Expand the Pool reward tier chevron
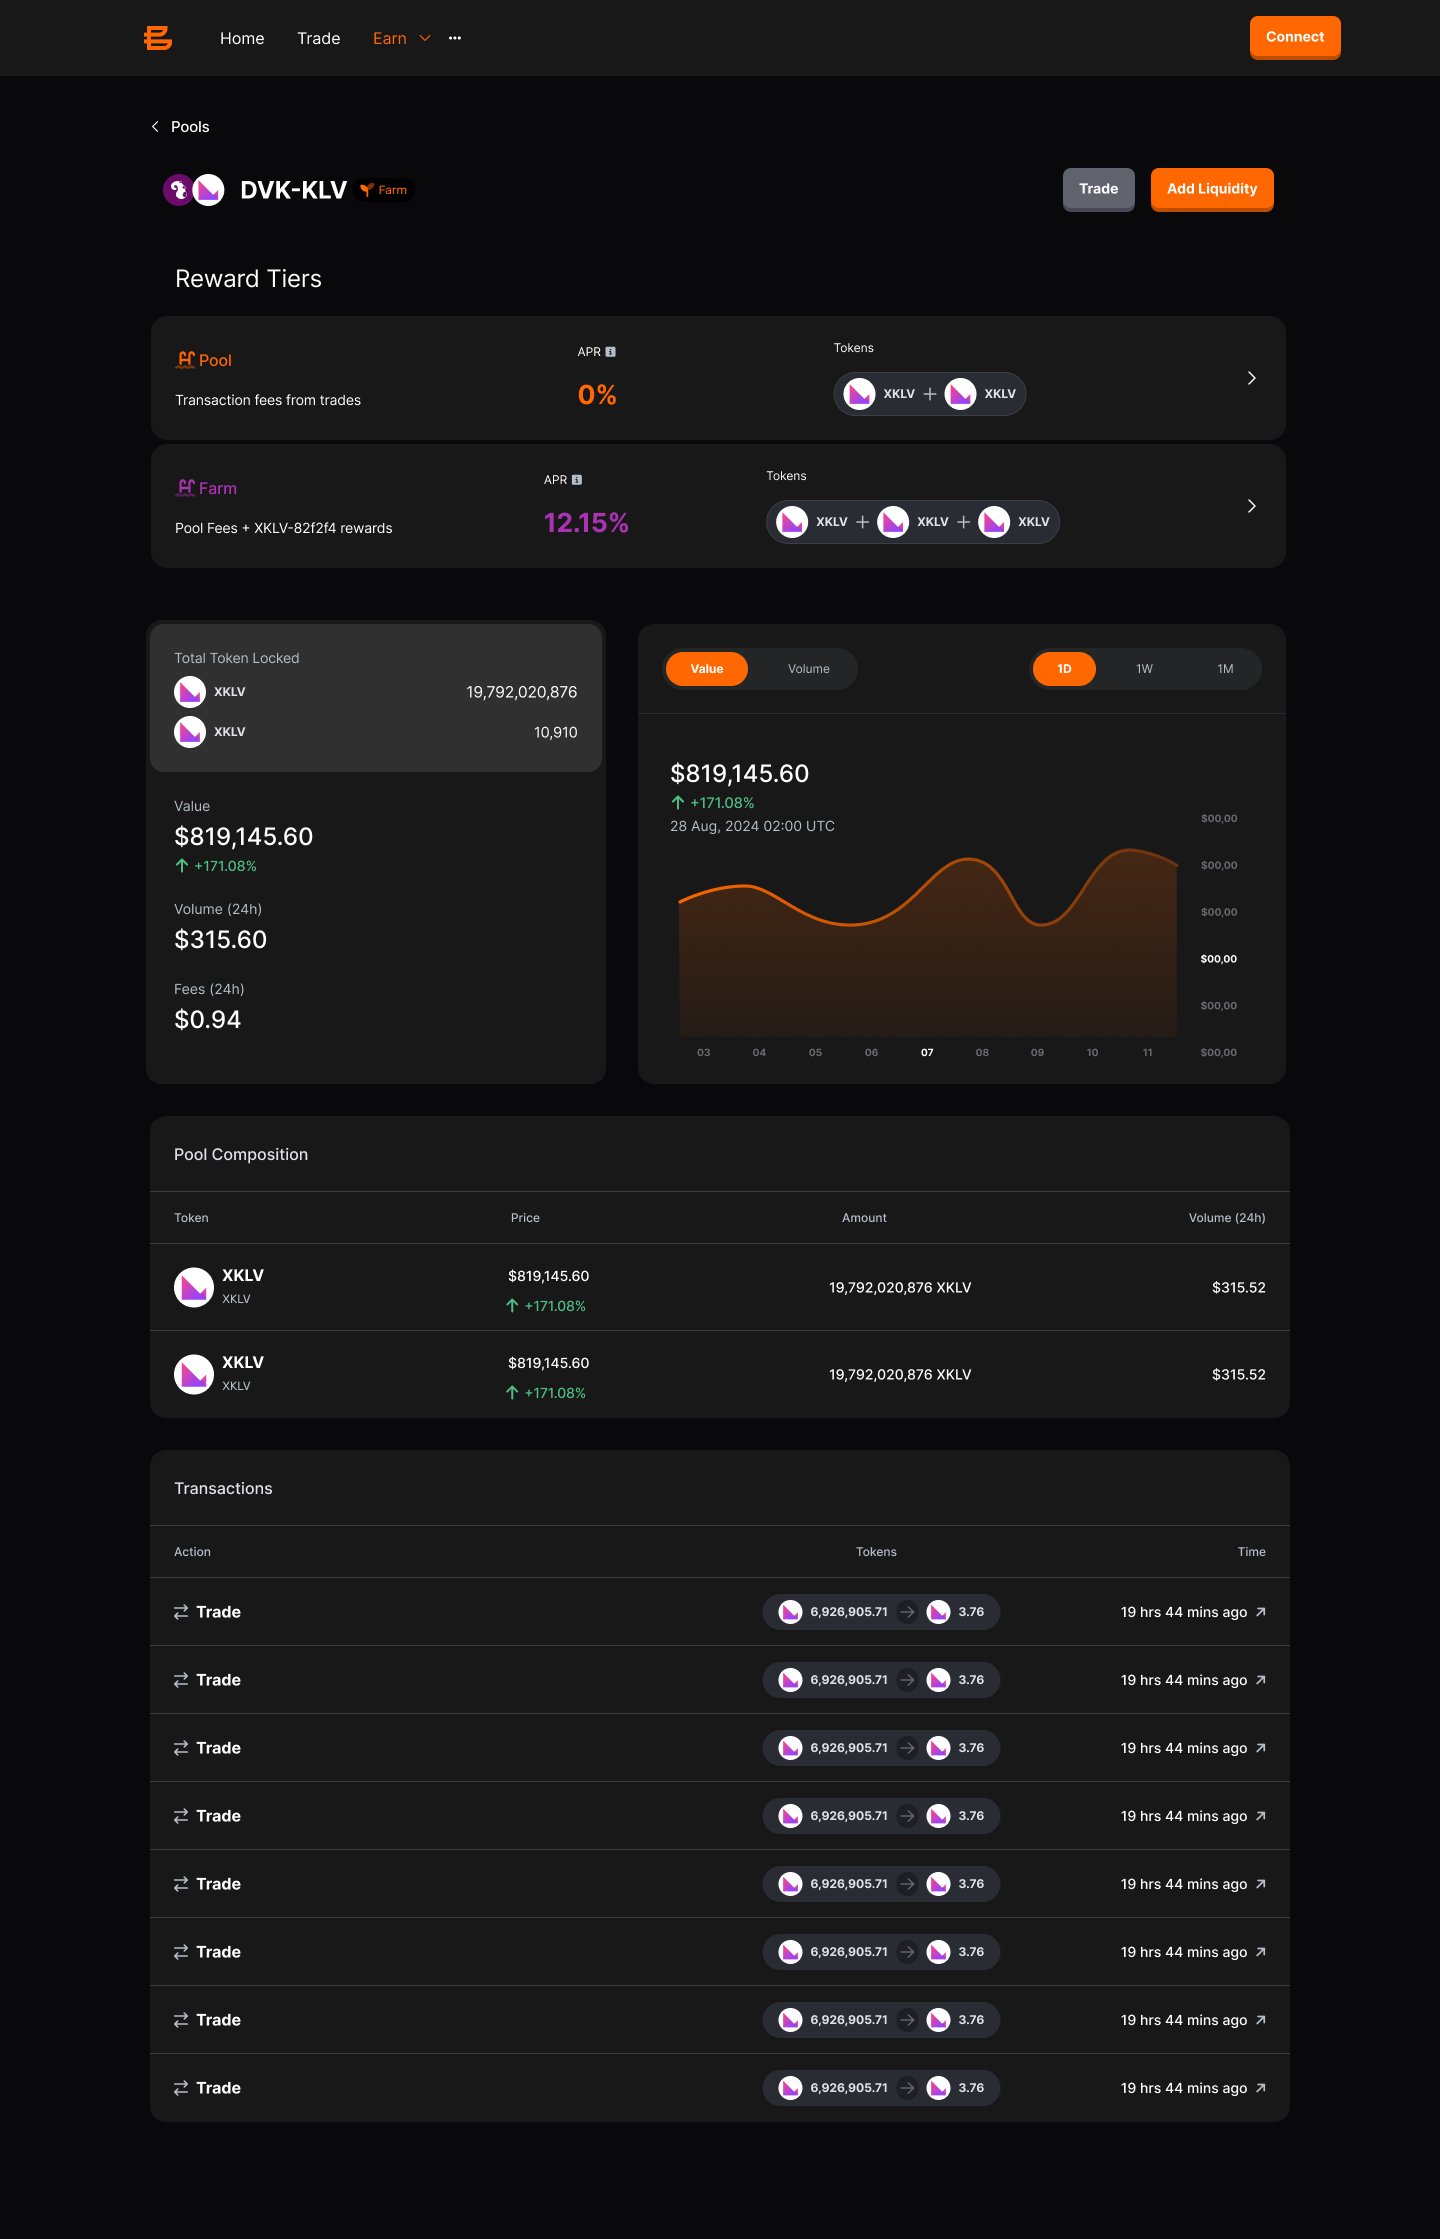Image resolution: width=1440 pixels, height=2239 pixels. 1252,378
